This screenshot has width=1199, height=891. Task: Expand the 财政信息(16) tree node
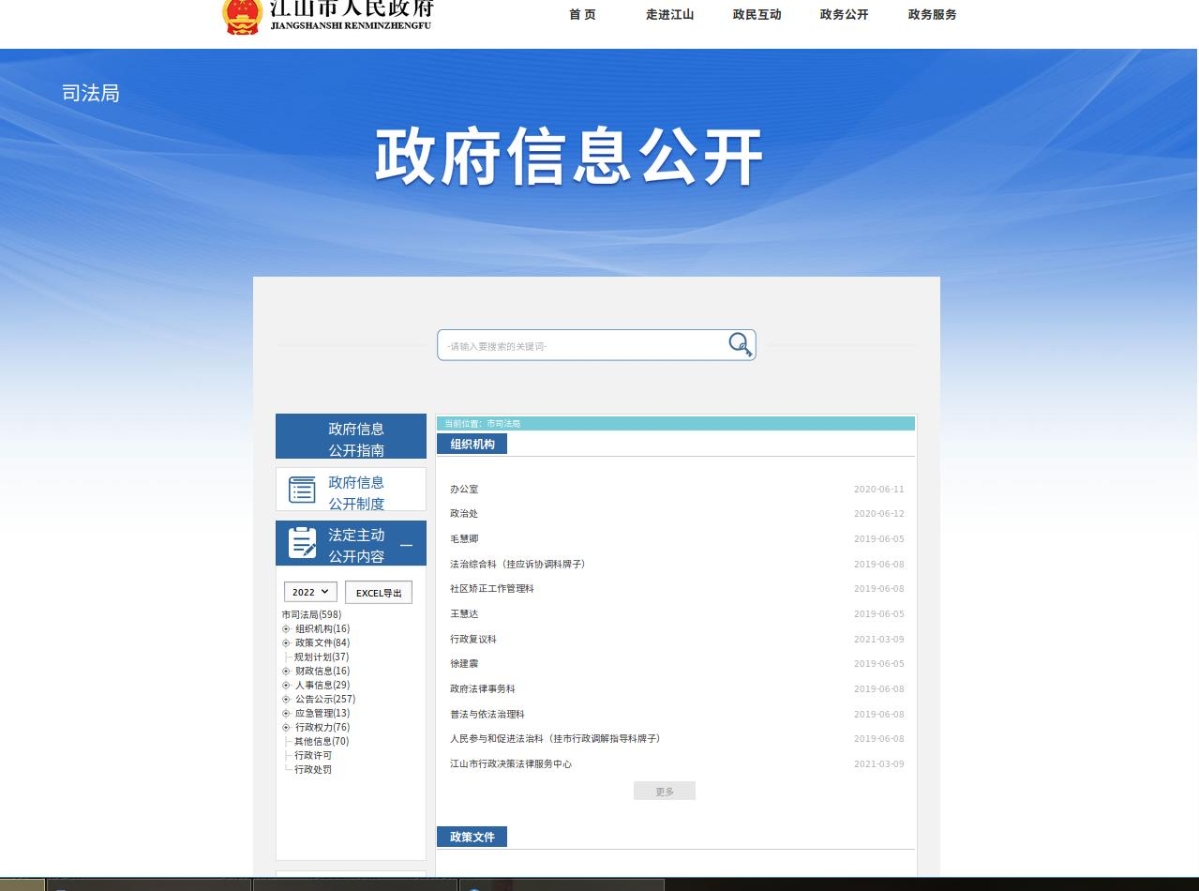pos(286,671)
